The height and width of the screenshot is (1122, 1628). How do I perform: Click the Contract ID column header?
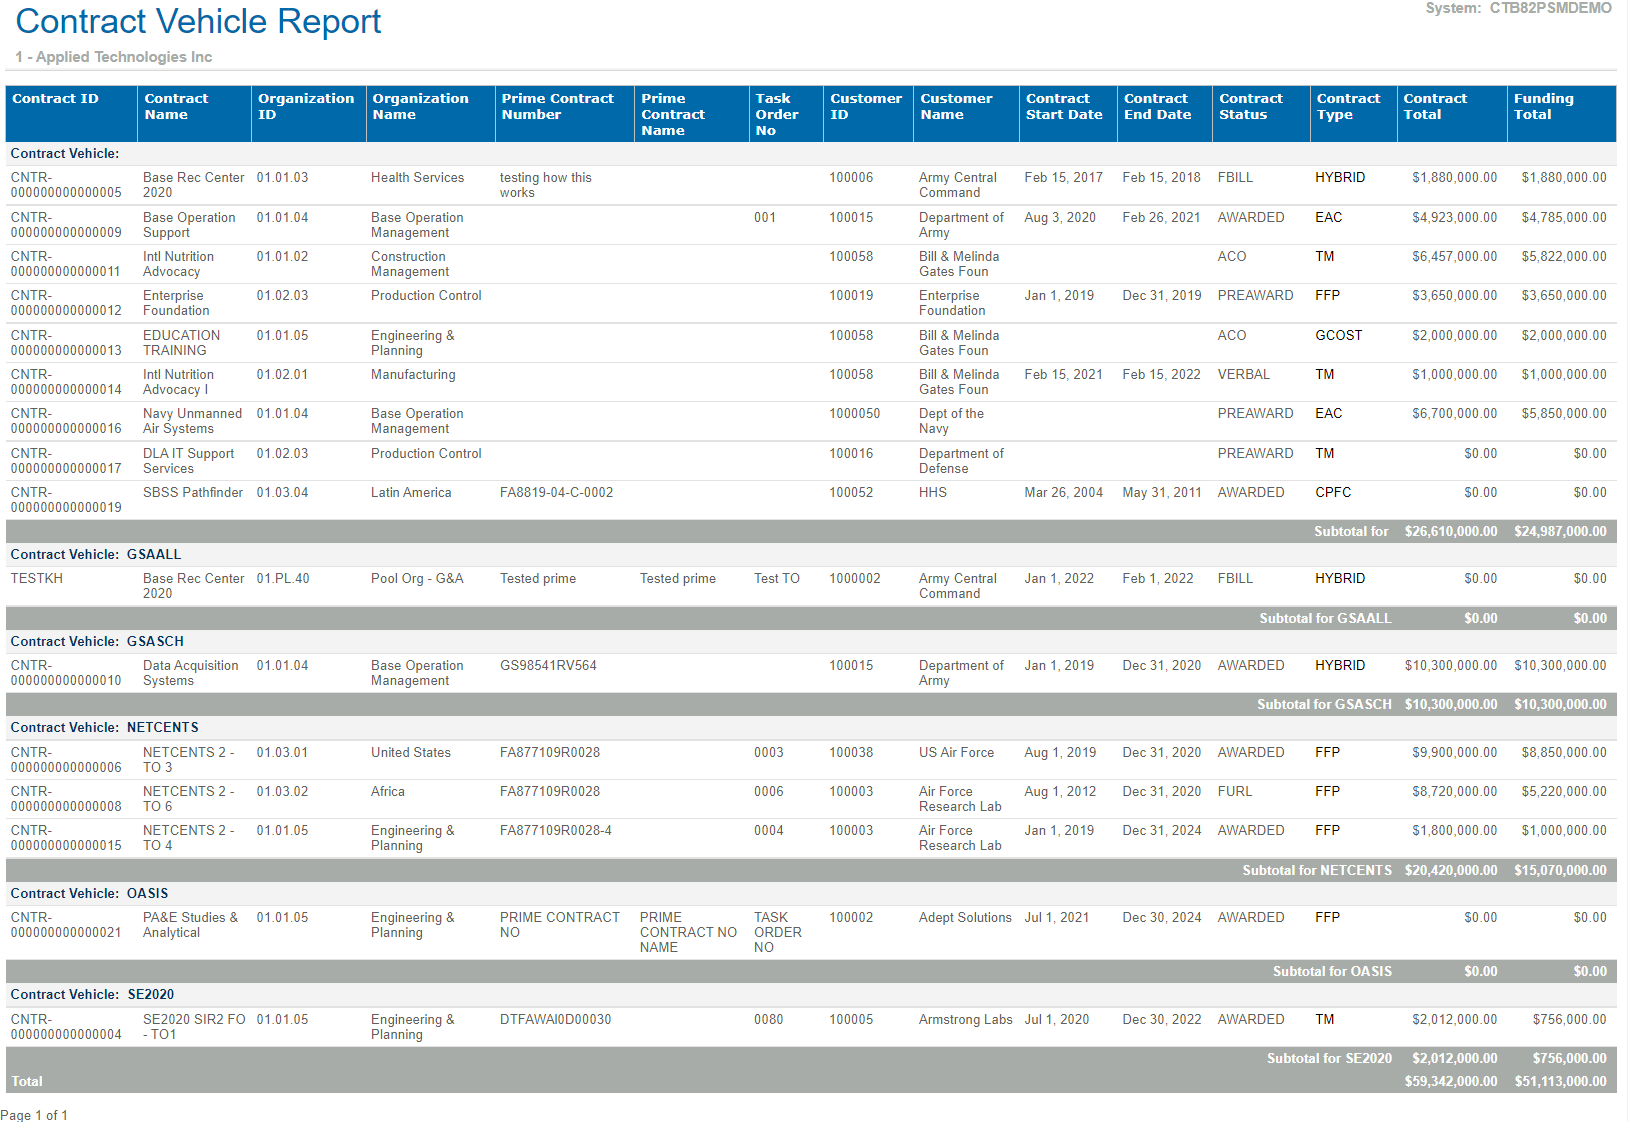click(56, 99)
